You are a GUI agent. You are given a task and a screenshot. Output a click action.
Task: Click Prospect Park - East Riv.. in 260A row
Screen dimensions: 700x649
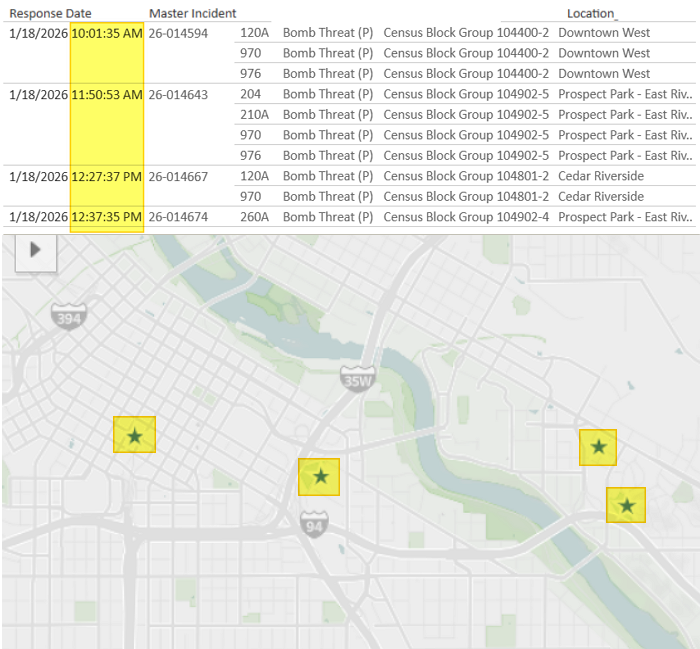pos(625,217)
